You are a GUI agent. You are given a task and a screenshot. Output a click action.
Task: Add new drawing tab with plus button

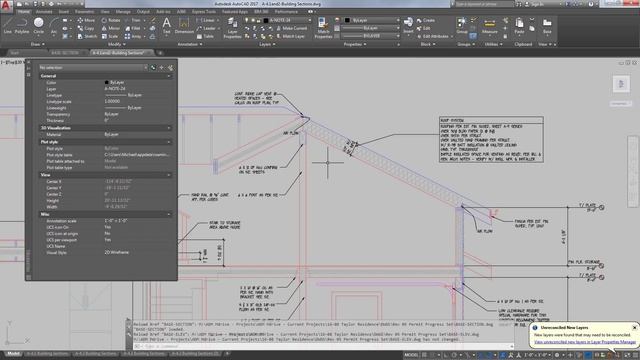(160, 53)
